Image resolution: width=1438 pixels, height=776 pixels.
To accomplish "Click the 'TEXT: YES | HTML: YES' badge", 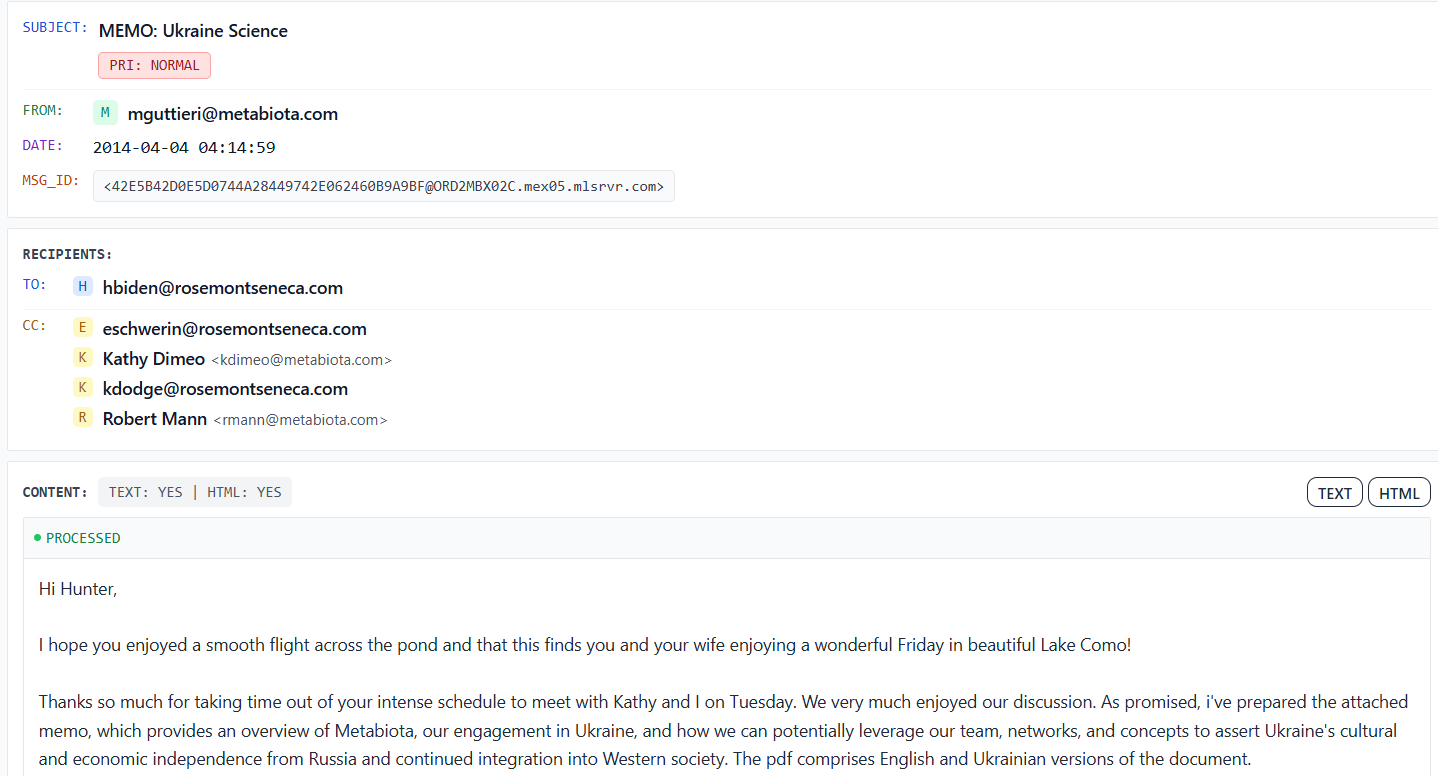I will click(x=195, y=492).
